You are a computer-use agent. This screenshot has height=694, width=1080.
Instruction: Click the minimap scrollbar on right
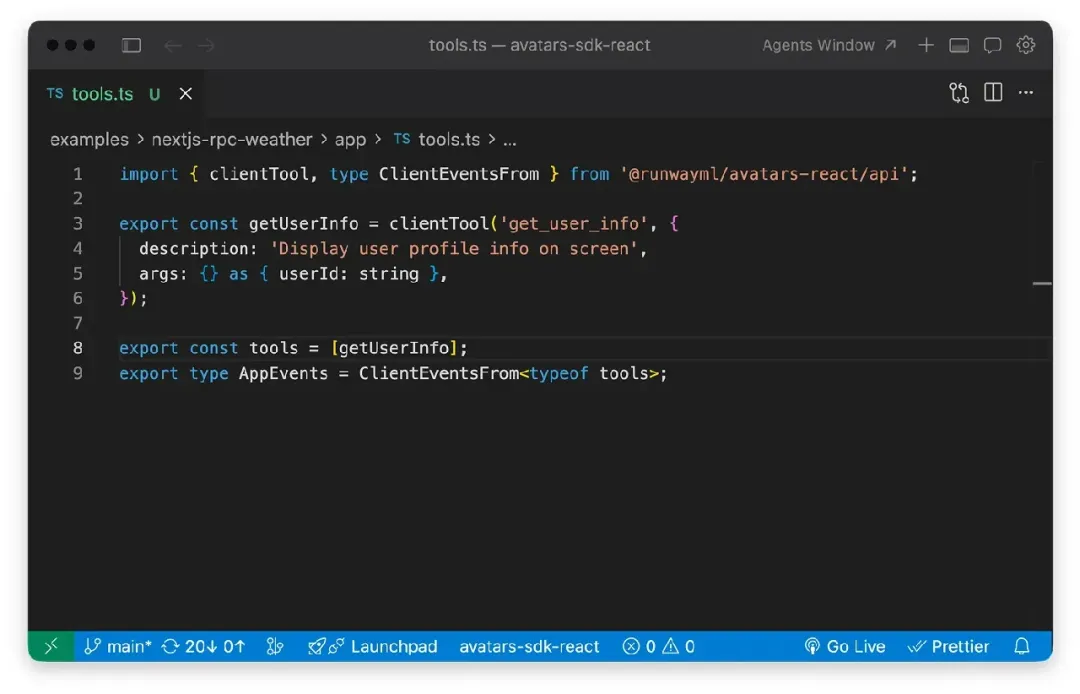(1042, 283)
